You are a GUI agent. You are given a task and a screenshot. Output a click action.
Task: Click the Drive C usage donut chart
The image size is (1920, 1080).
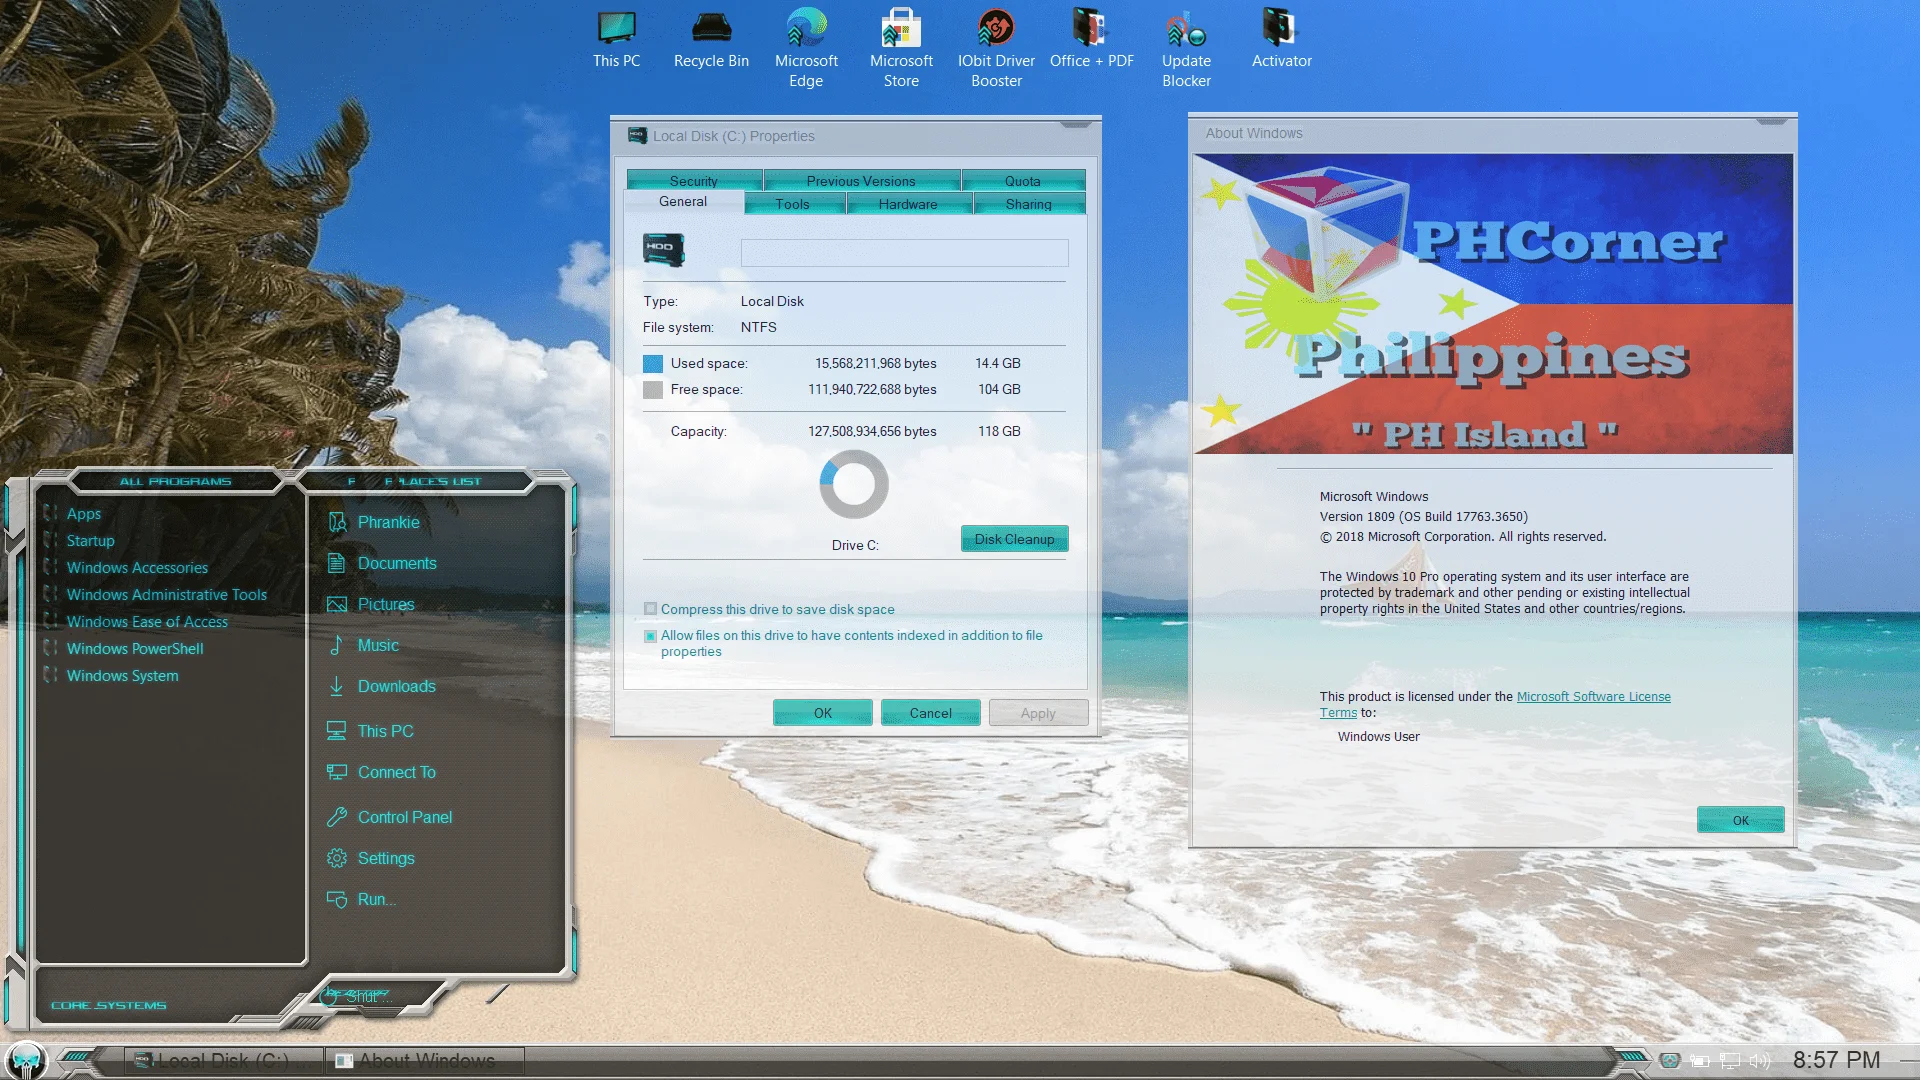(854, 485)
